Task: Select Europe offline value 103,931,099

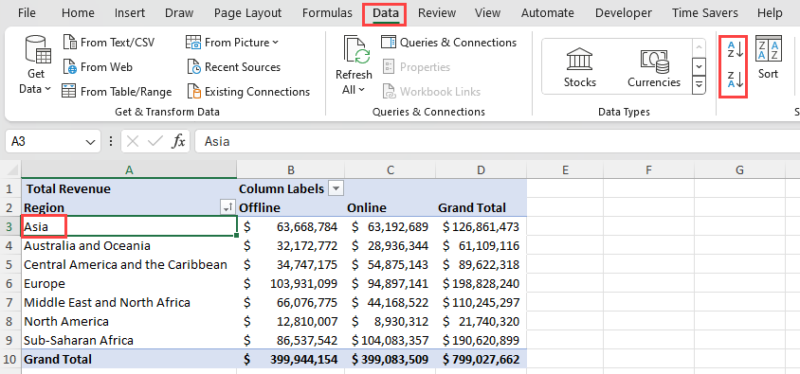Action: [x=291, y=284]
